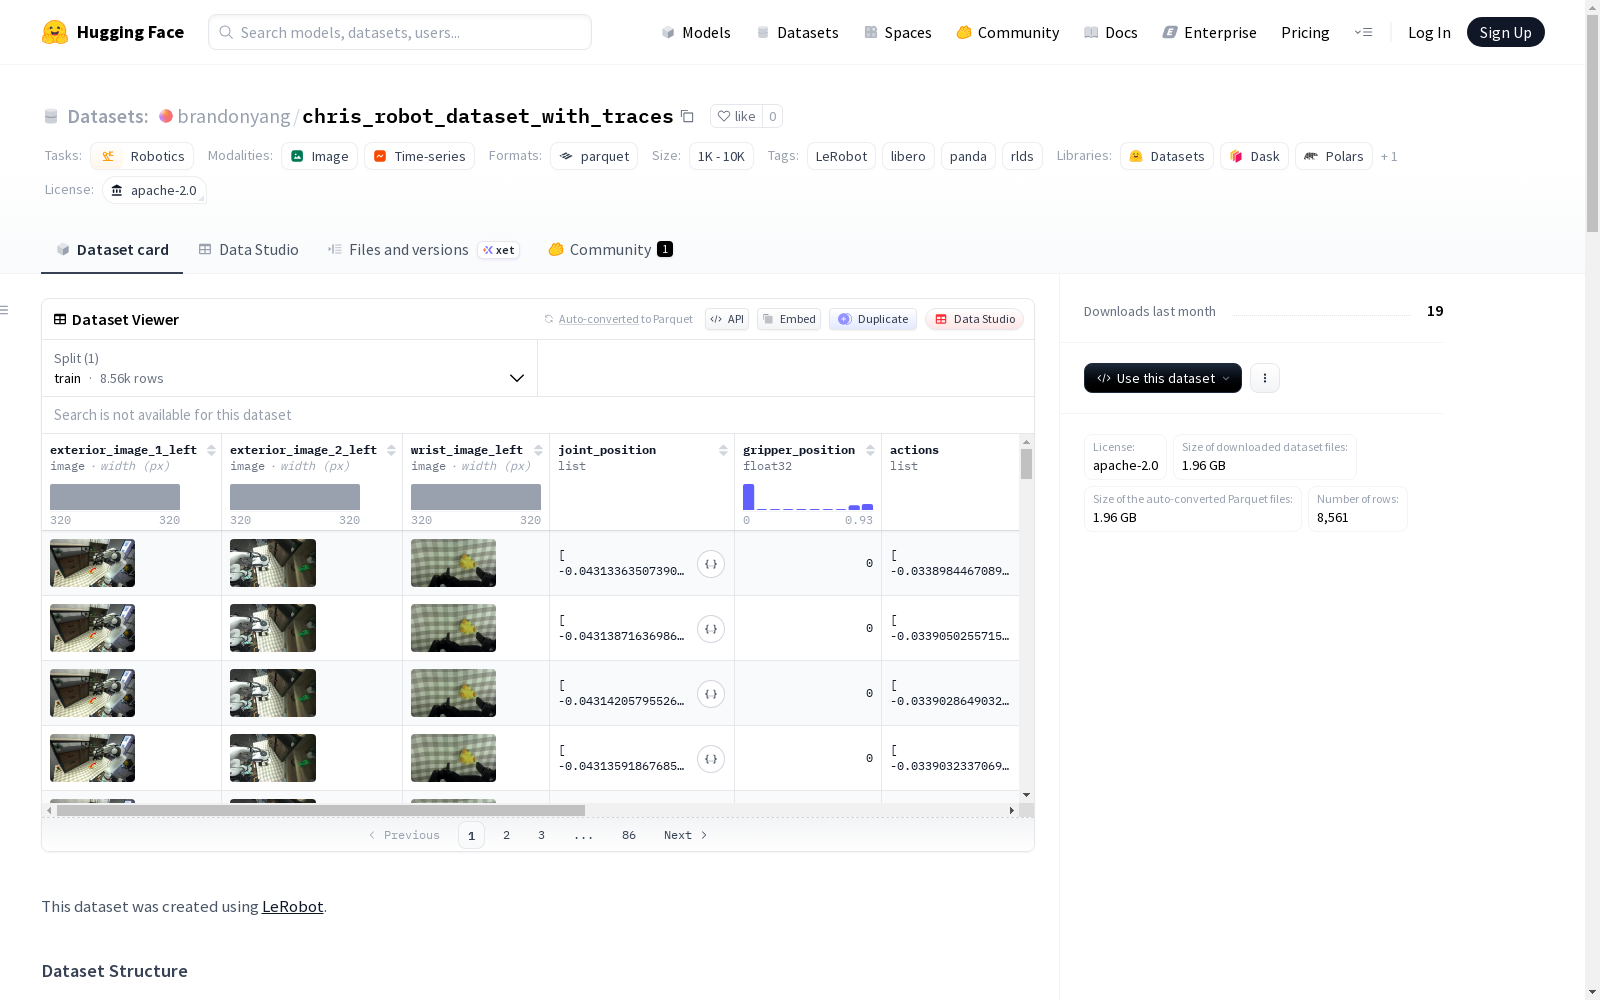Screen dimensions: 1600x1000
Task: Click the gripper_position histogram bar
Action: [748, 497]
